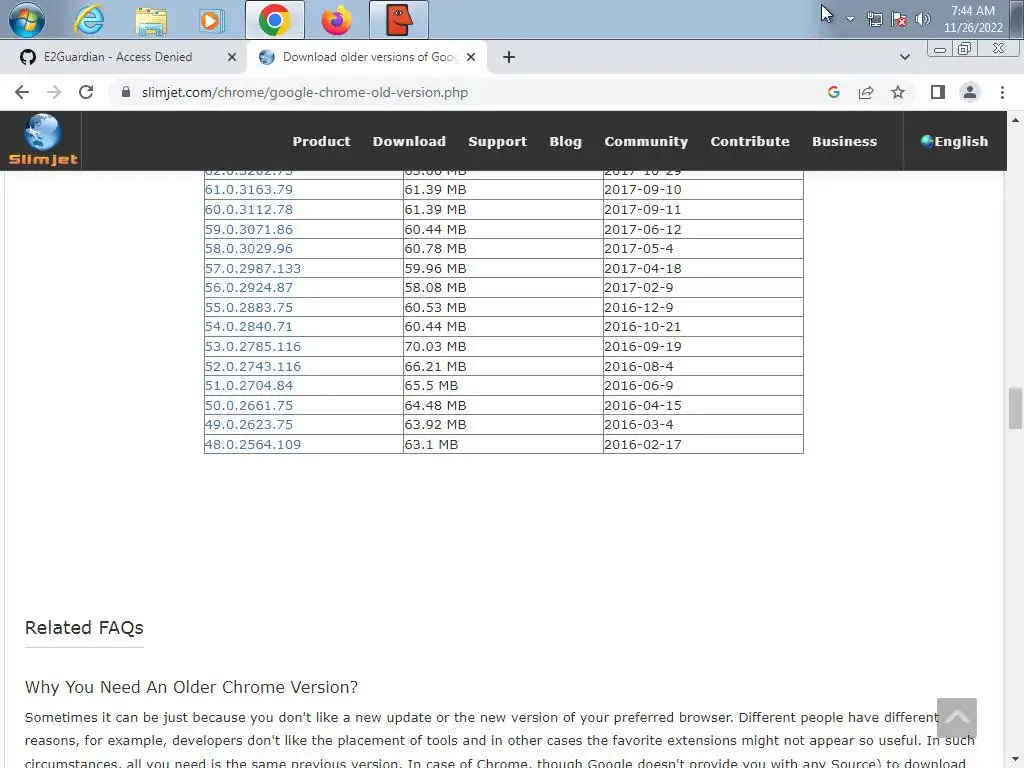Open Chrome three-dot menu
Image resolution: width=1024 pixels, height=768 pixels.
1002,92
